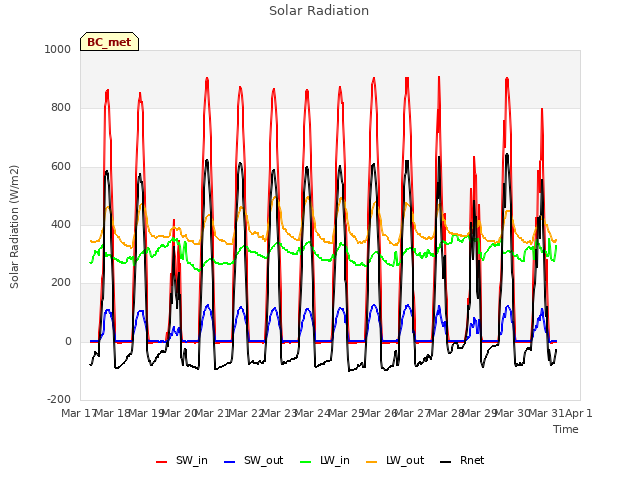Toggle the LW_out legend entry
Image resolution: width=640 pixels, height=480 pixels.
[395, 460]
